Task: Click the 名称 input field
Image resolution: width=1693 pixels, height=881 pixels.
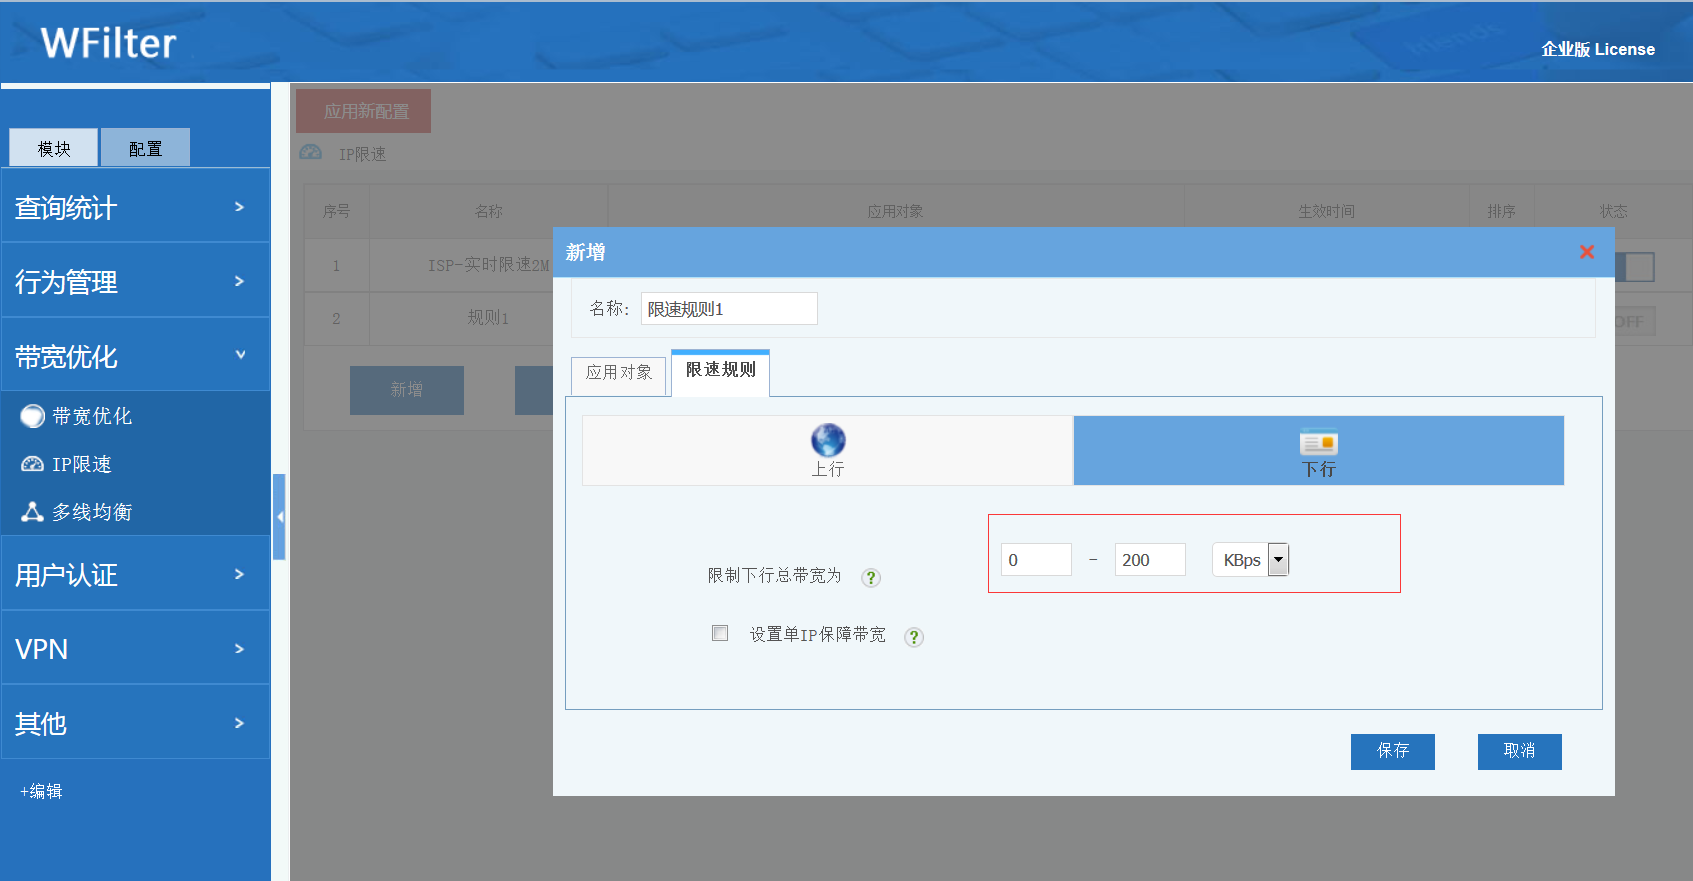Action: 728,309
